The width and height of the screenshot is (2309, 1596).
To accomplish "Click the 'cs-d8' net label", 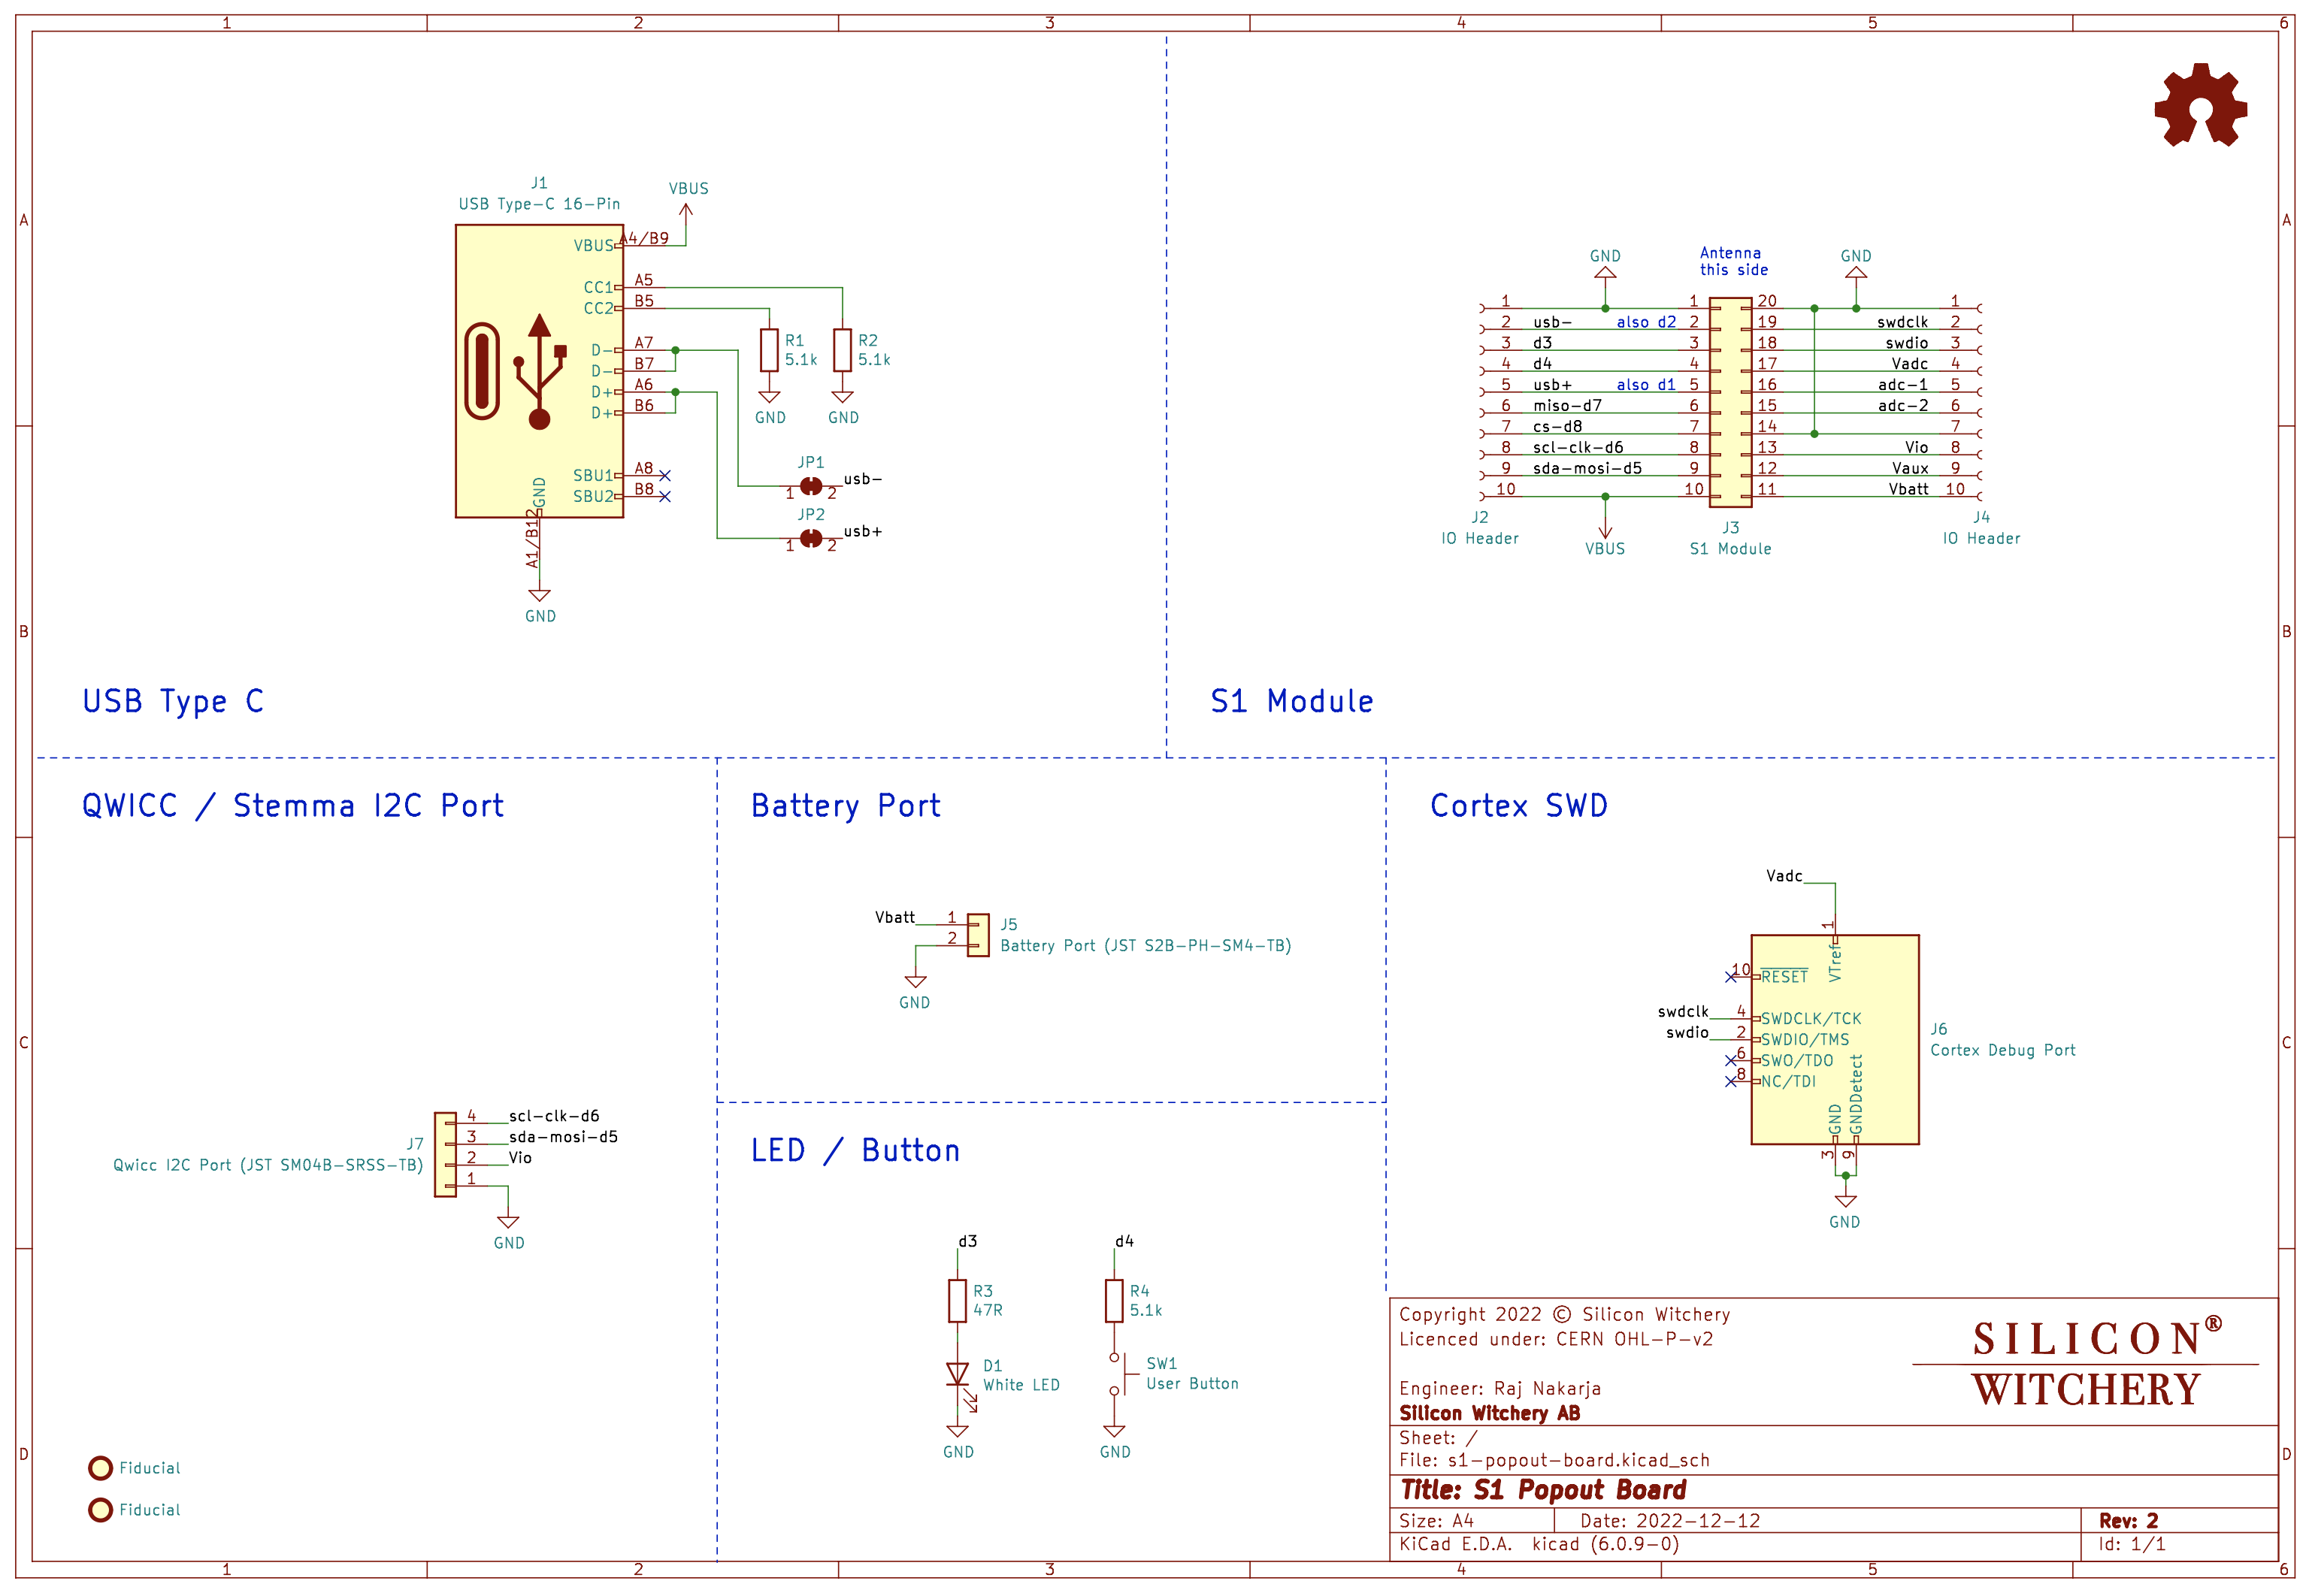I will [1557, 427].
